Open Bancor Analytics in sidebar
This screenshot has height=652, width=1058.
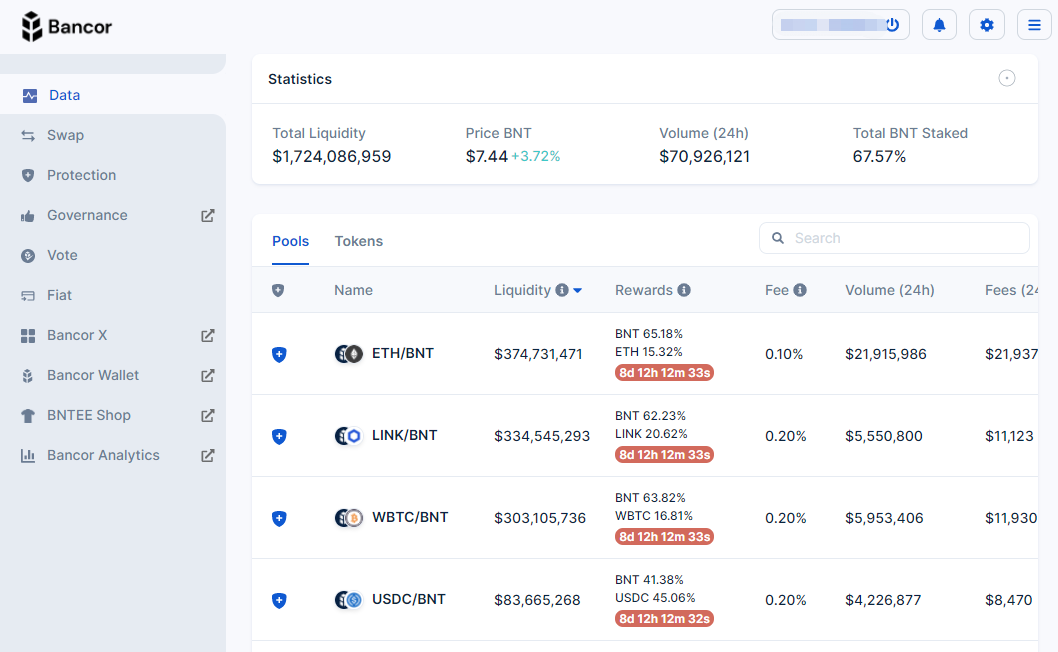pyautogui.click(x=103, y=455)
